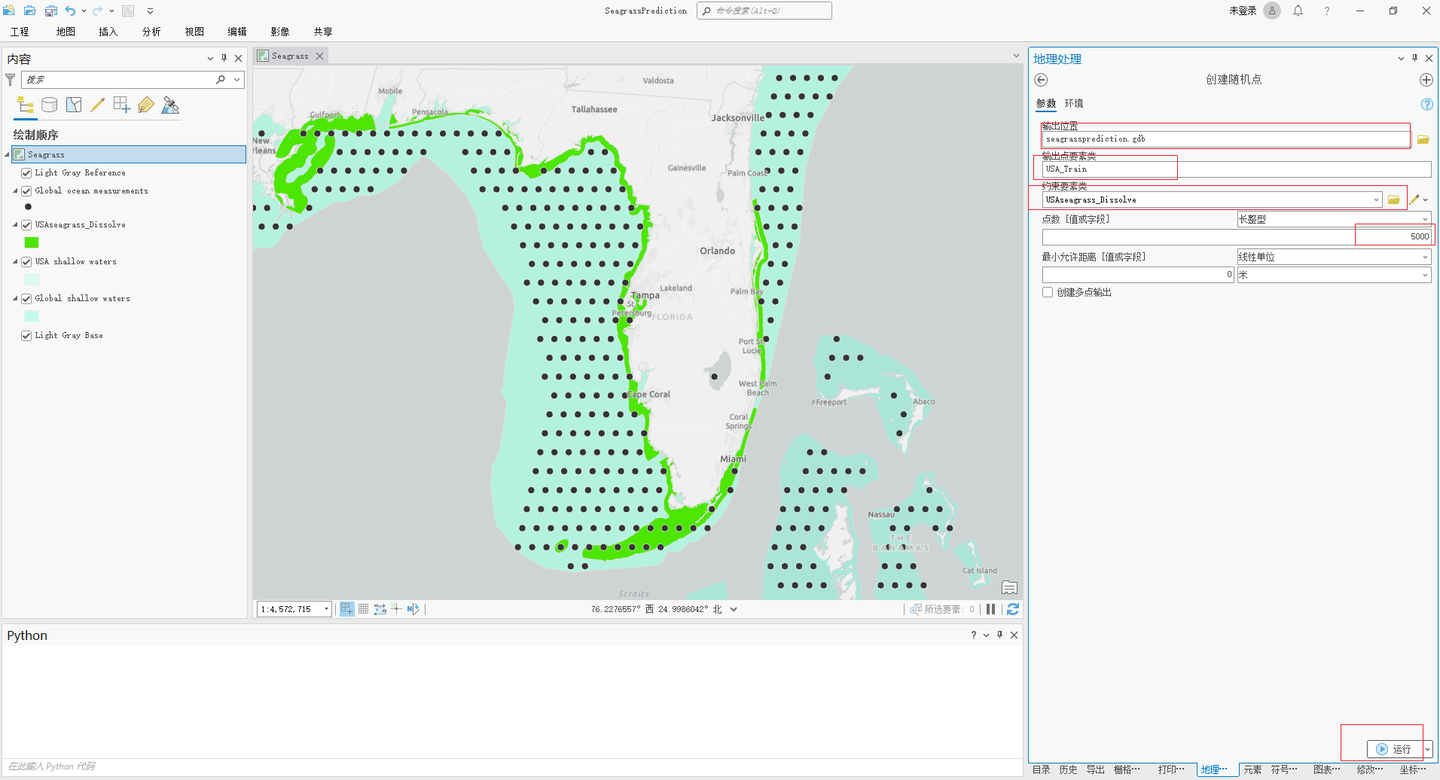1440x780 pixels.
Task: Switch to List By Editing view
Action: (97, 104)
